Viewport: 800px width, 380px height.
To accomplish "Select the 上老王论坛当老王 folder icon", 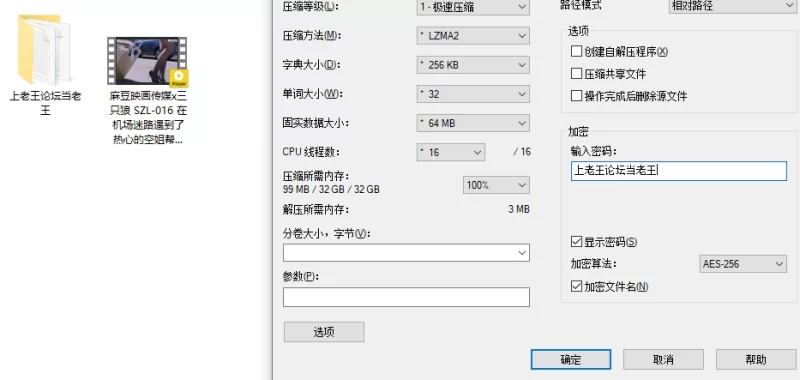I will (x=43, y=49).
